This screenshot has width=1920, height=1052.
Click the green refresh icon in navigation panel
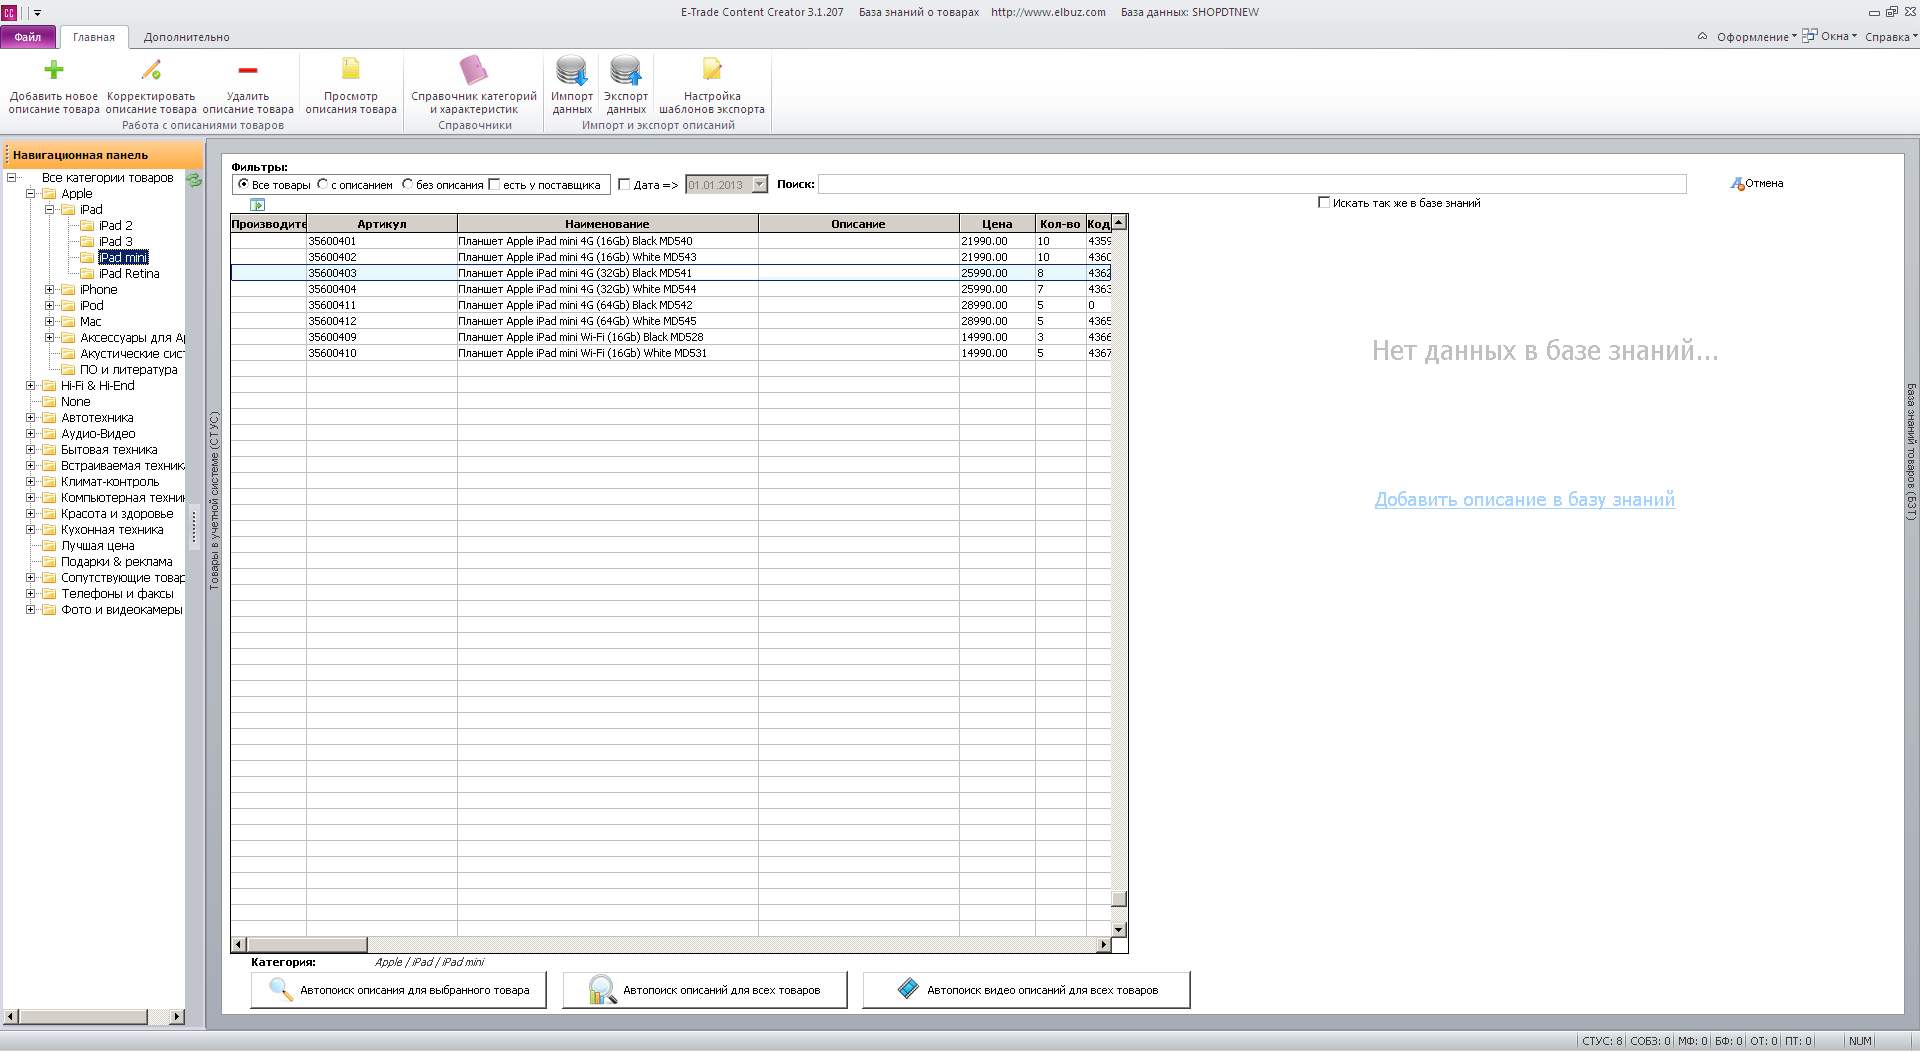[x=194, y=180]
